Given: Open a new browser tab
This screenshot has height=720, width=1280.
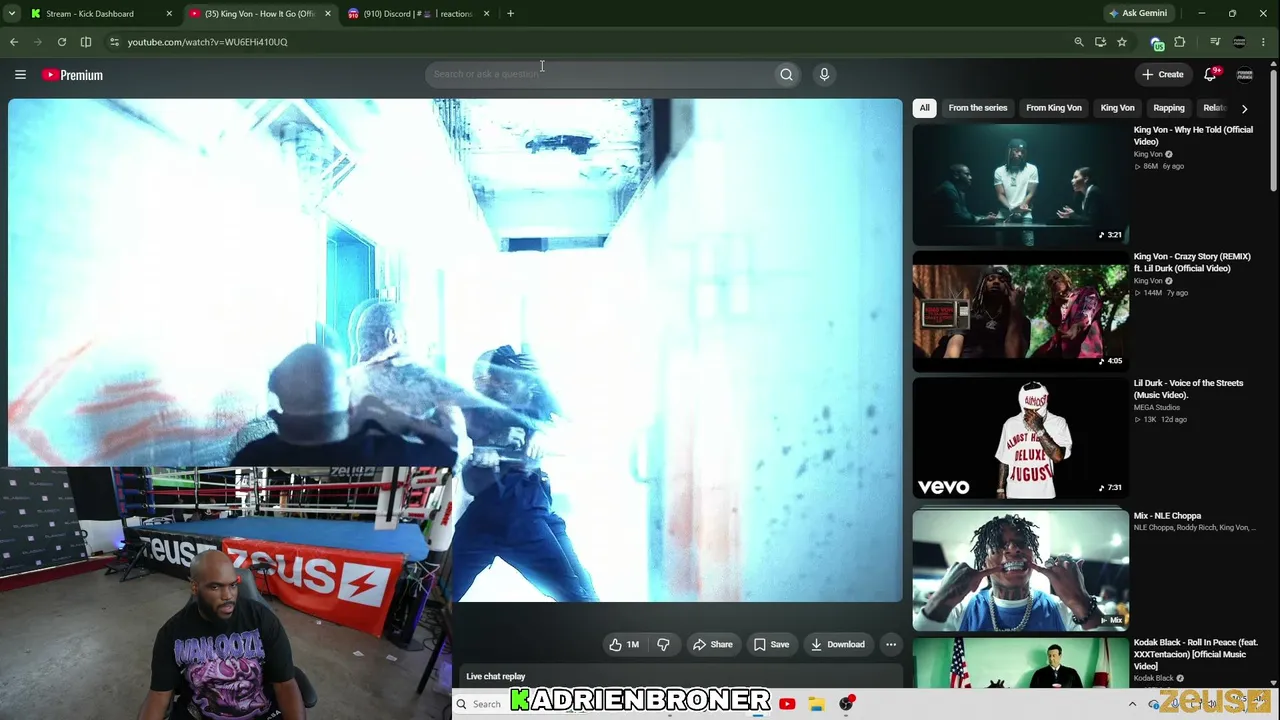Looking at the screenshot, I should tap(510, 14).
